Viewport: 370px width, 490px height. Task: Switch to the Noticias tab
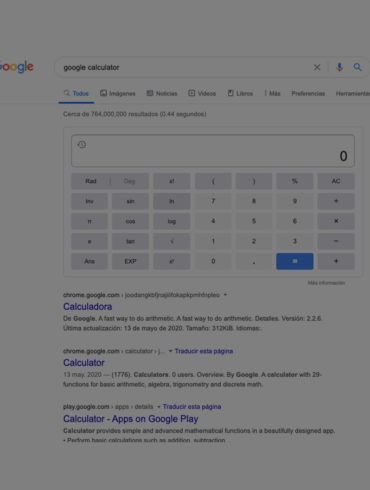tap(162, 93)
